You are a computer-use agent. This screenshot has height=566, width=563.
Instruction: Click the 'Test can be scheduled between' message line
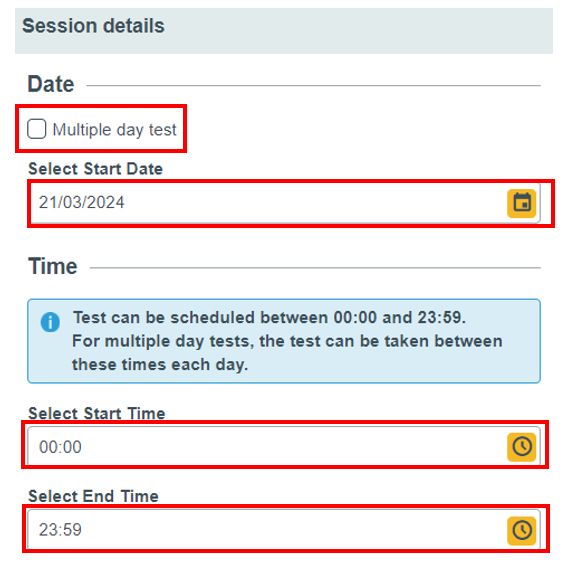coord(269,318)
